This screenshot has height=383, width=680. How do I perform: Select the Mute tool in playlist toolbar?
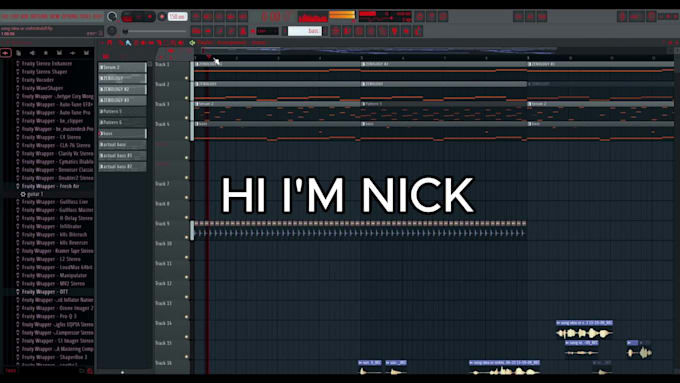tap(143, 43)
